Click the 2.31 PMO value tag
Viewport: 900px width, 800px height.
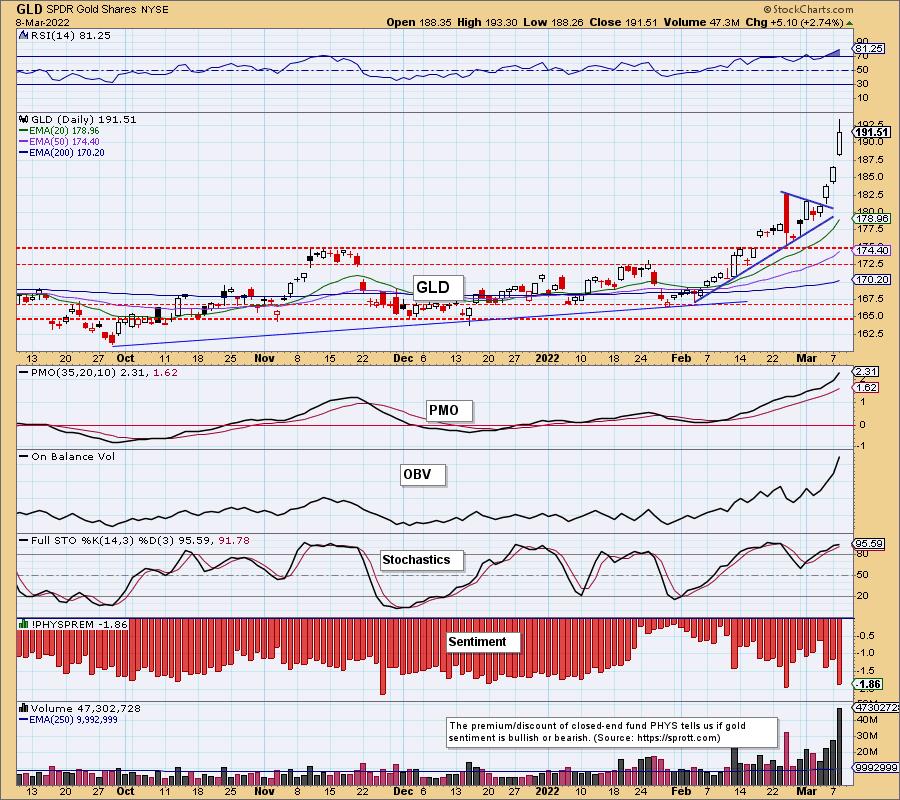click(866, 372)
